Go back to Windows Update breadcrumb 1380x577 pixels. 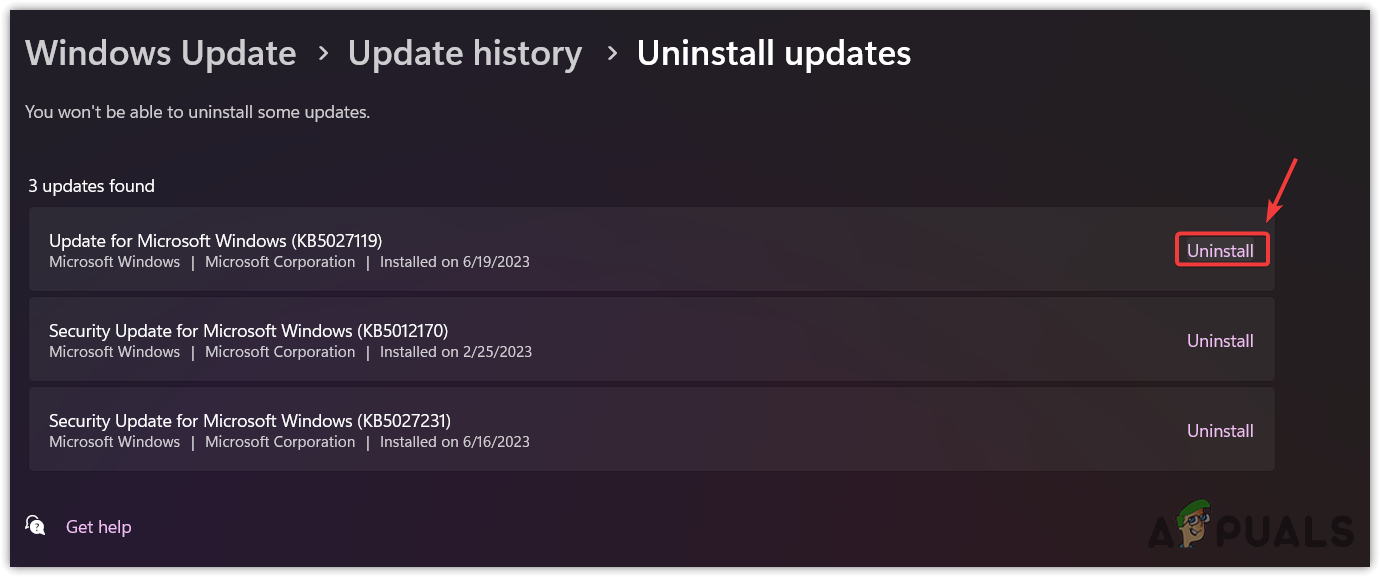point(160,53)
